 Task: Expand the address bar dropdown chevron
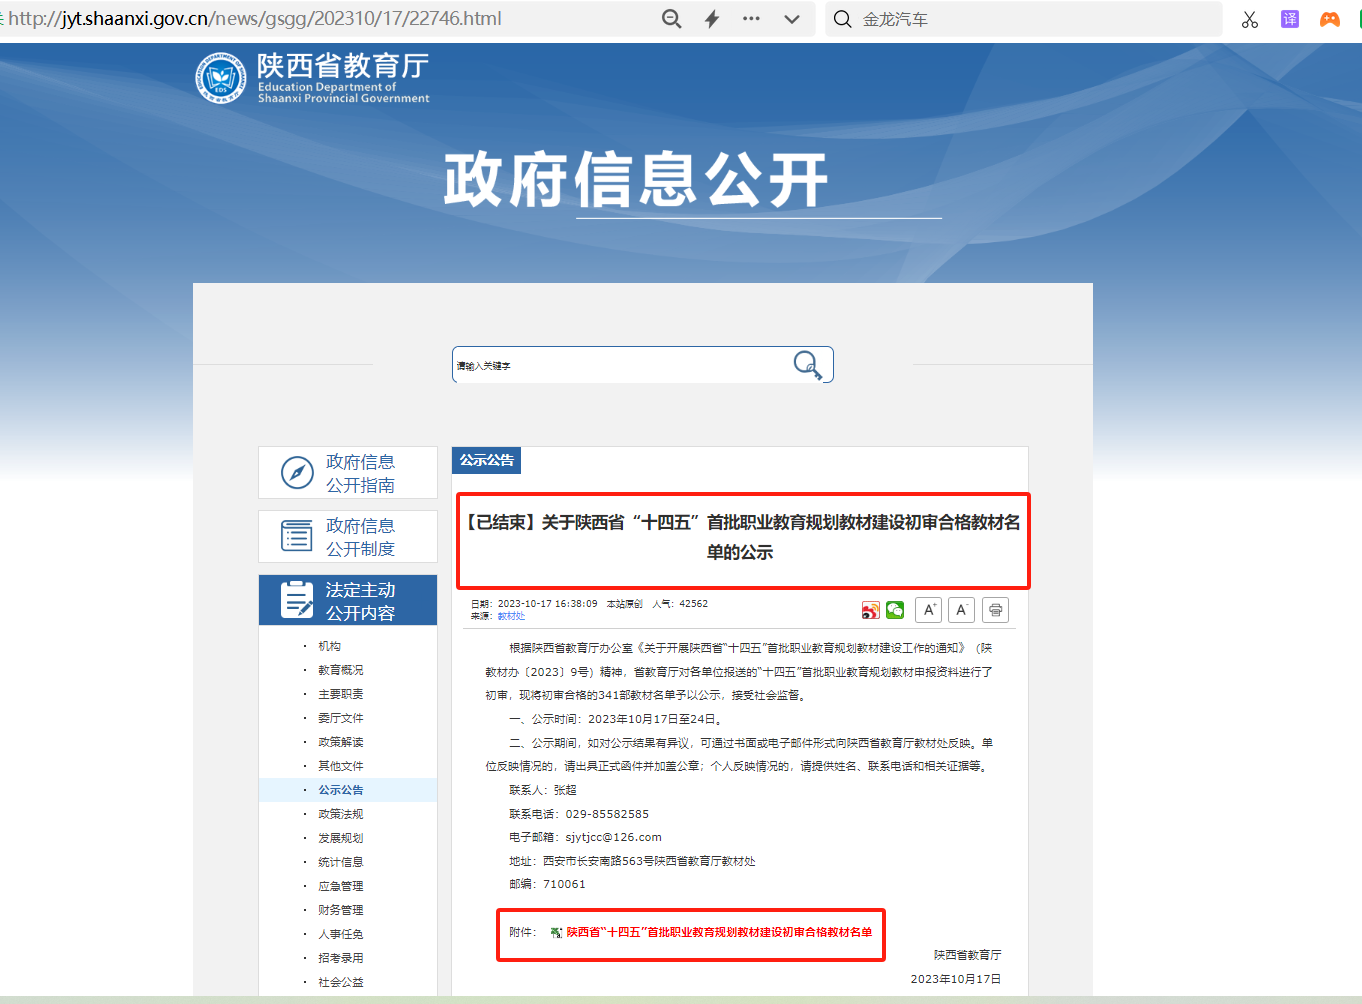pos(792,19)
